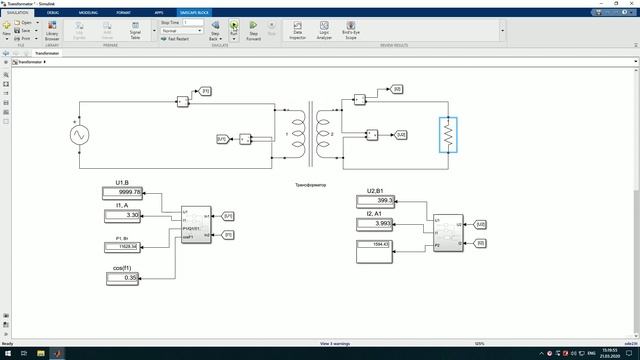Open the Library Browser
This screenshot has width=640, height=360.
point(52,31)
